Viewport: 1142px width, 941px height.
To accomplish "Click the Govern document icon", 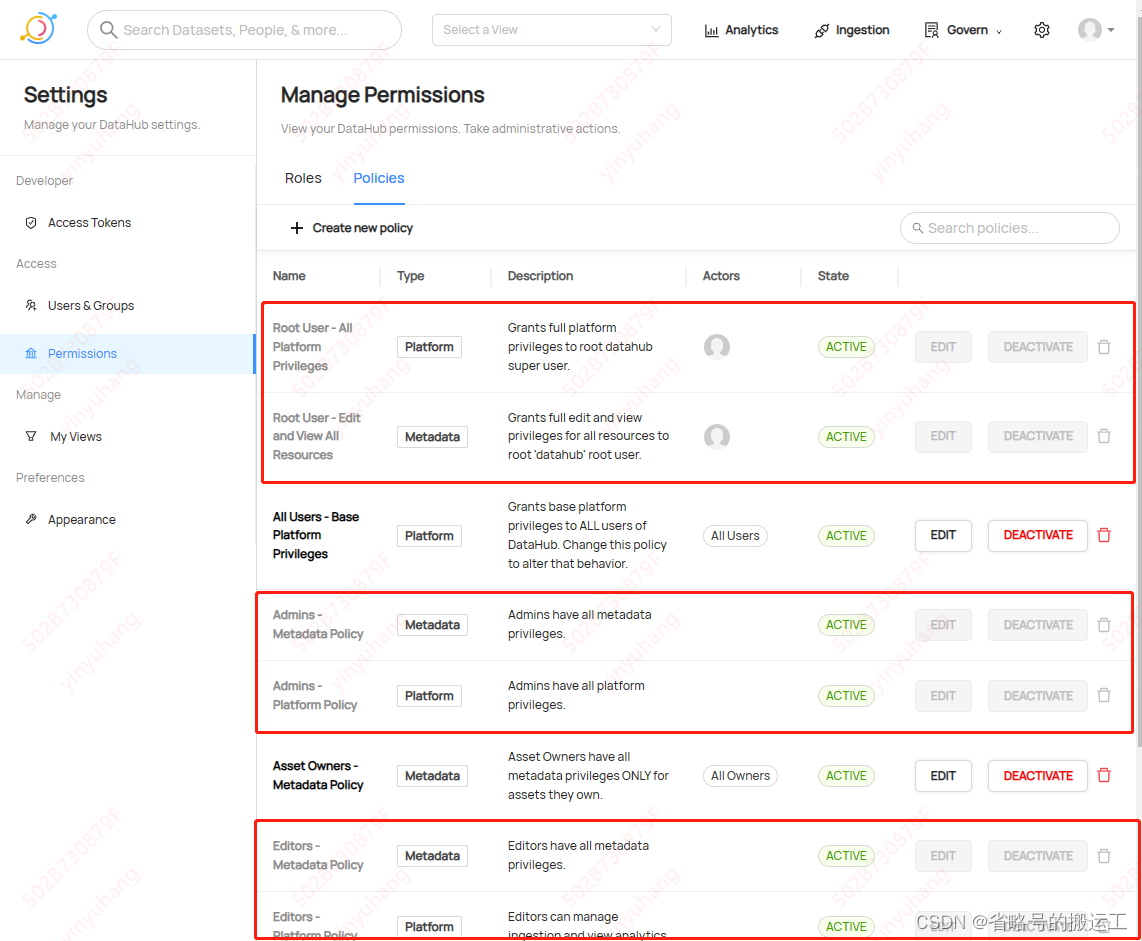I will pyautogui.click(x=932, y=30).
